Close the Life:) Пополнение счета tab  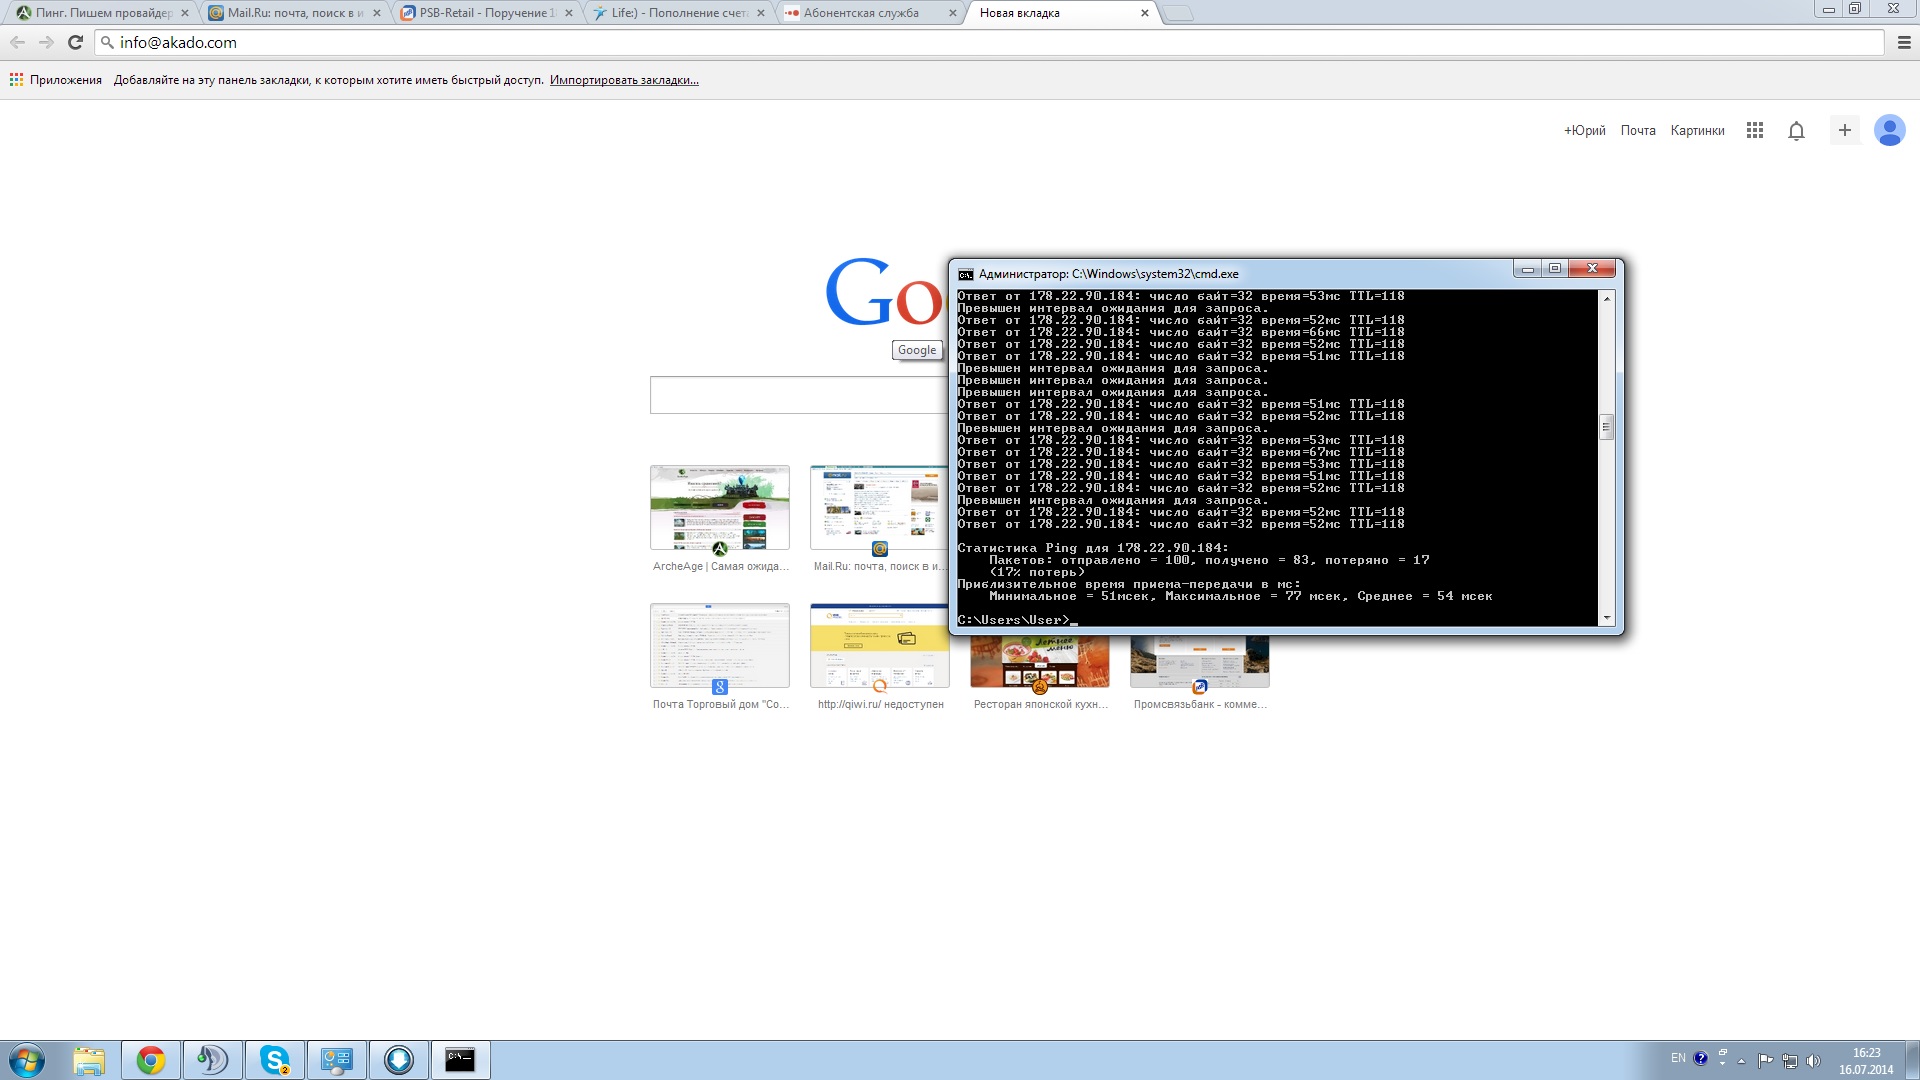tap(761, 13)
